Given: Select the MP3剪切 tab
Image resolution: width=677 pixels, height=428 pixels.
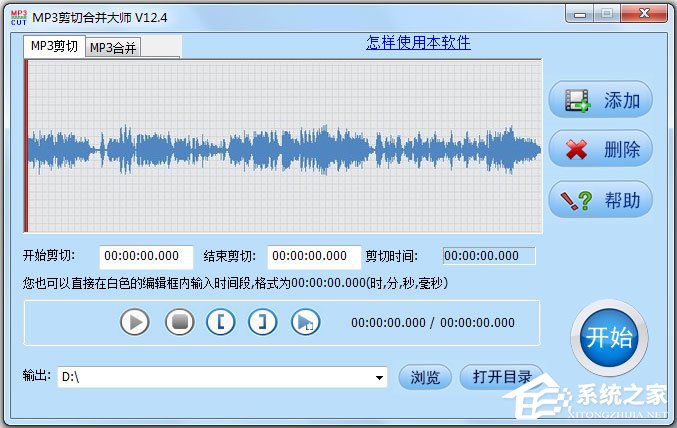Looking at the screenshot, I should pos(54,46).
